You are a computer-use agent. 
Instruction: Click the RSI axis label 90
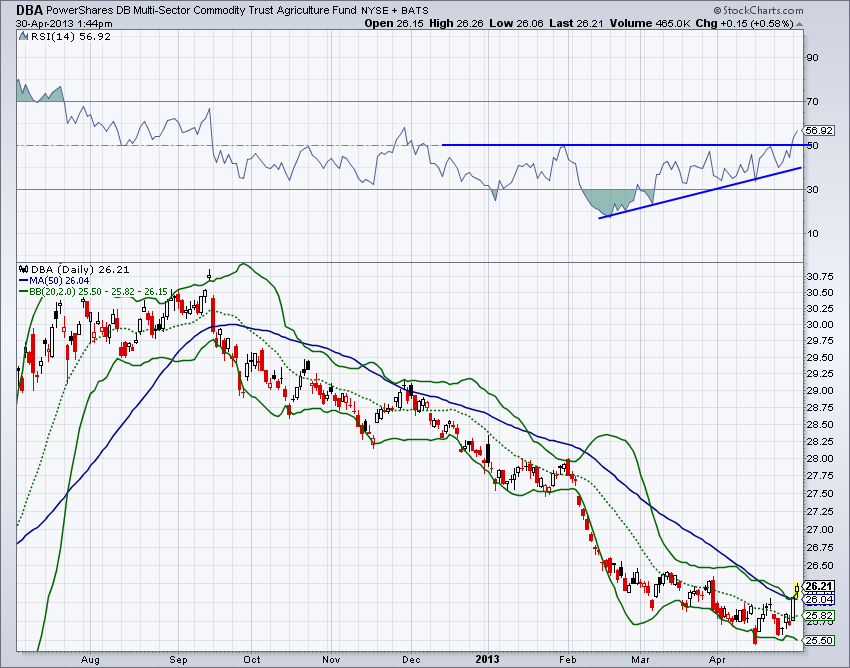tap(813, 57)
